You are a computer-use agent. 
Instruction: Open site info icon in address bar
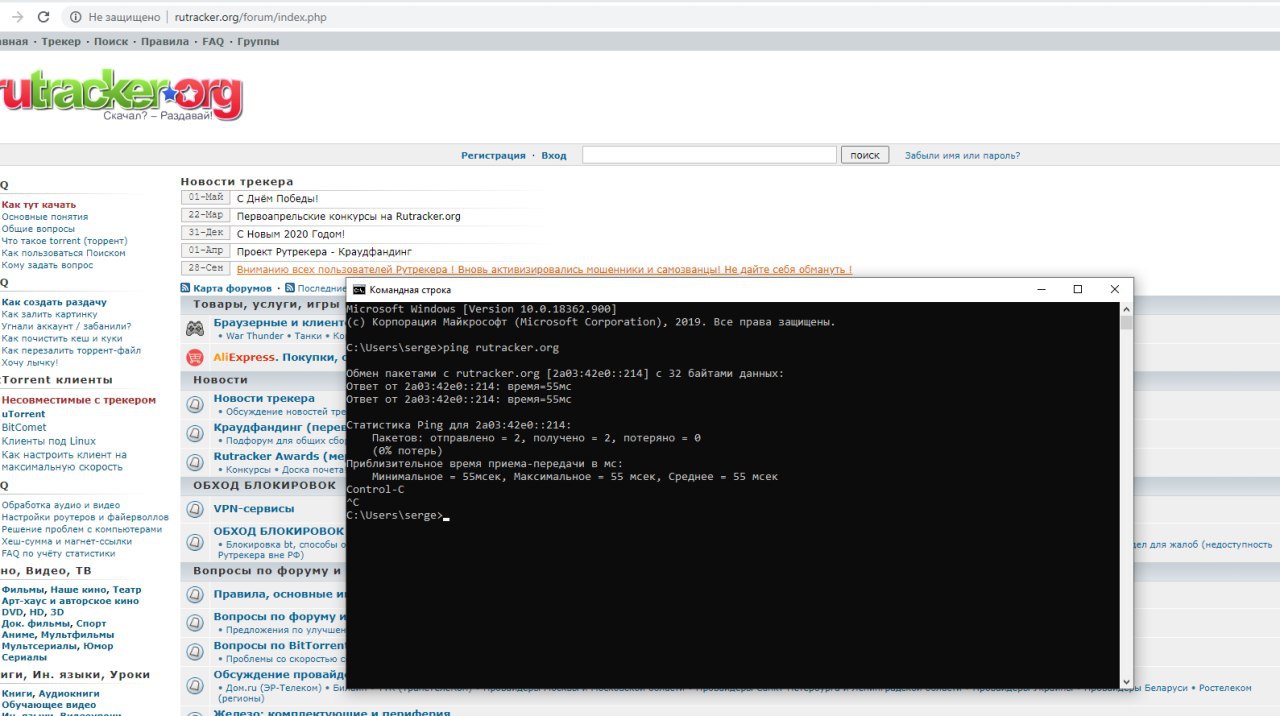pos(76,17)
